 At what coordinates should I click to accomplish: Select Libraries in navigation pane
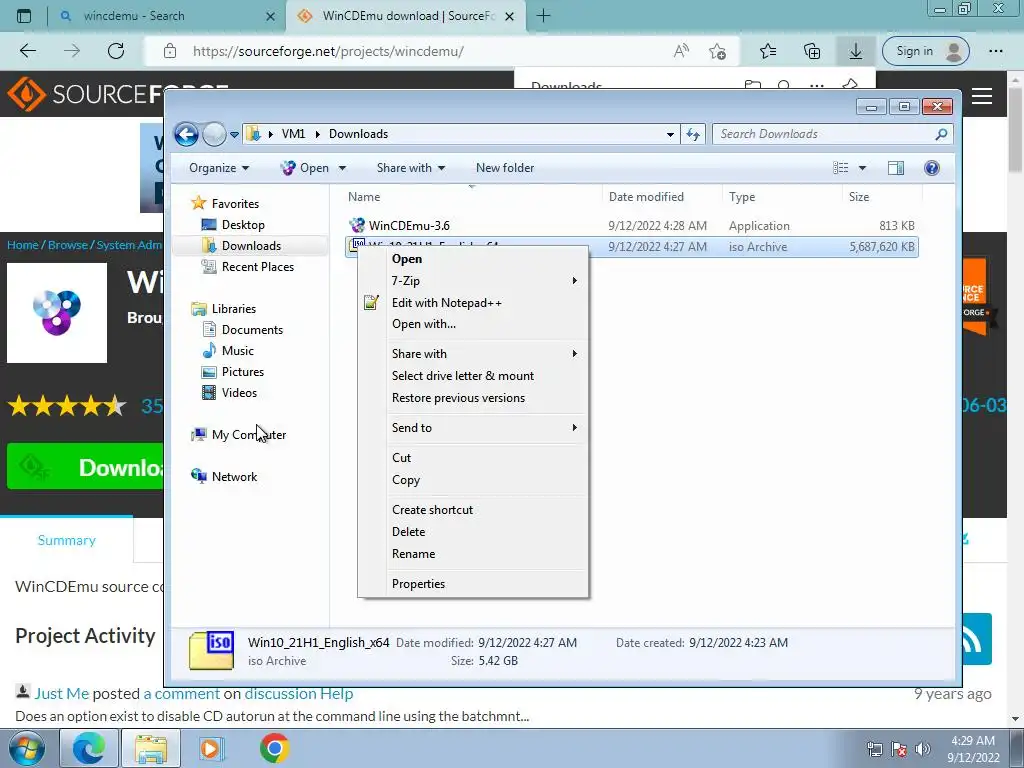(223, 309)
